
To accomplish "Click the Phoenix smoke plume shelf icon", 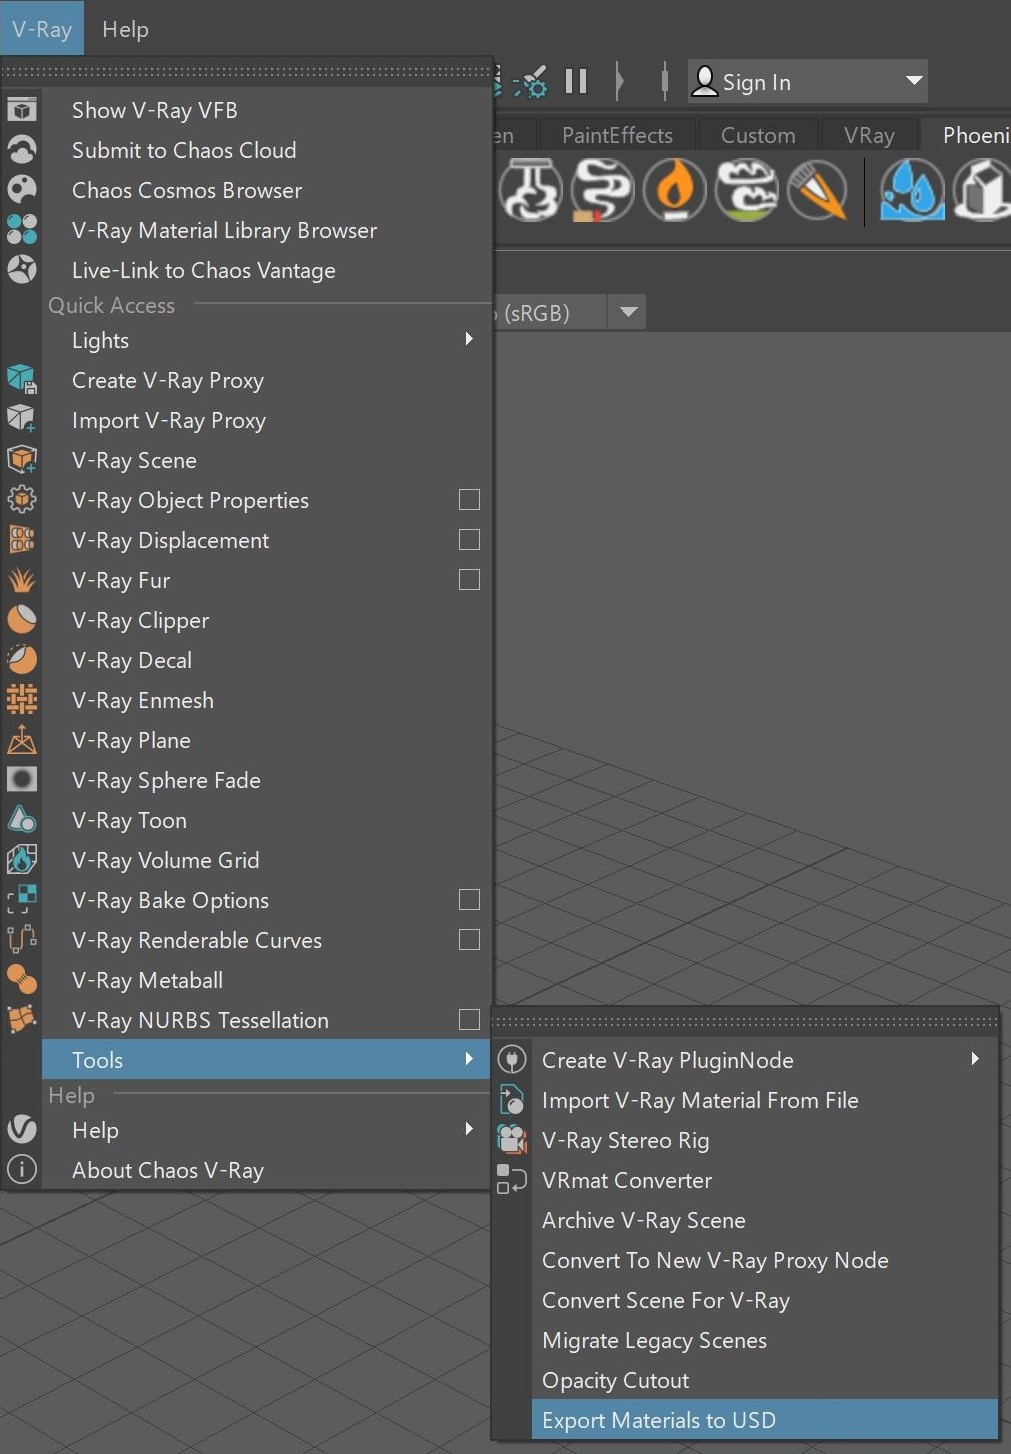I will point(603,189).
